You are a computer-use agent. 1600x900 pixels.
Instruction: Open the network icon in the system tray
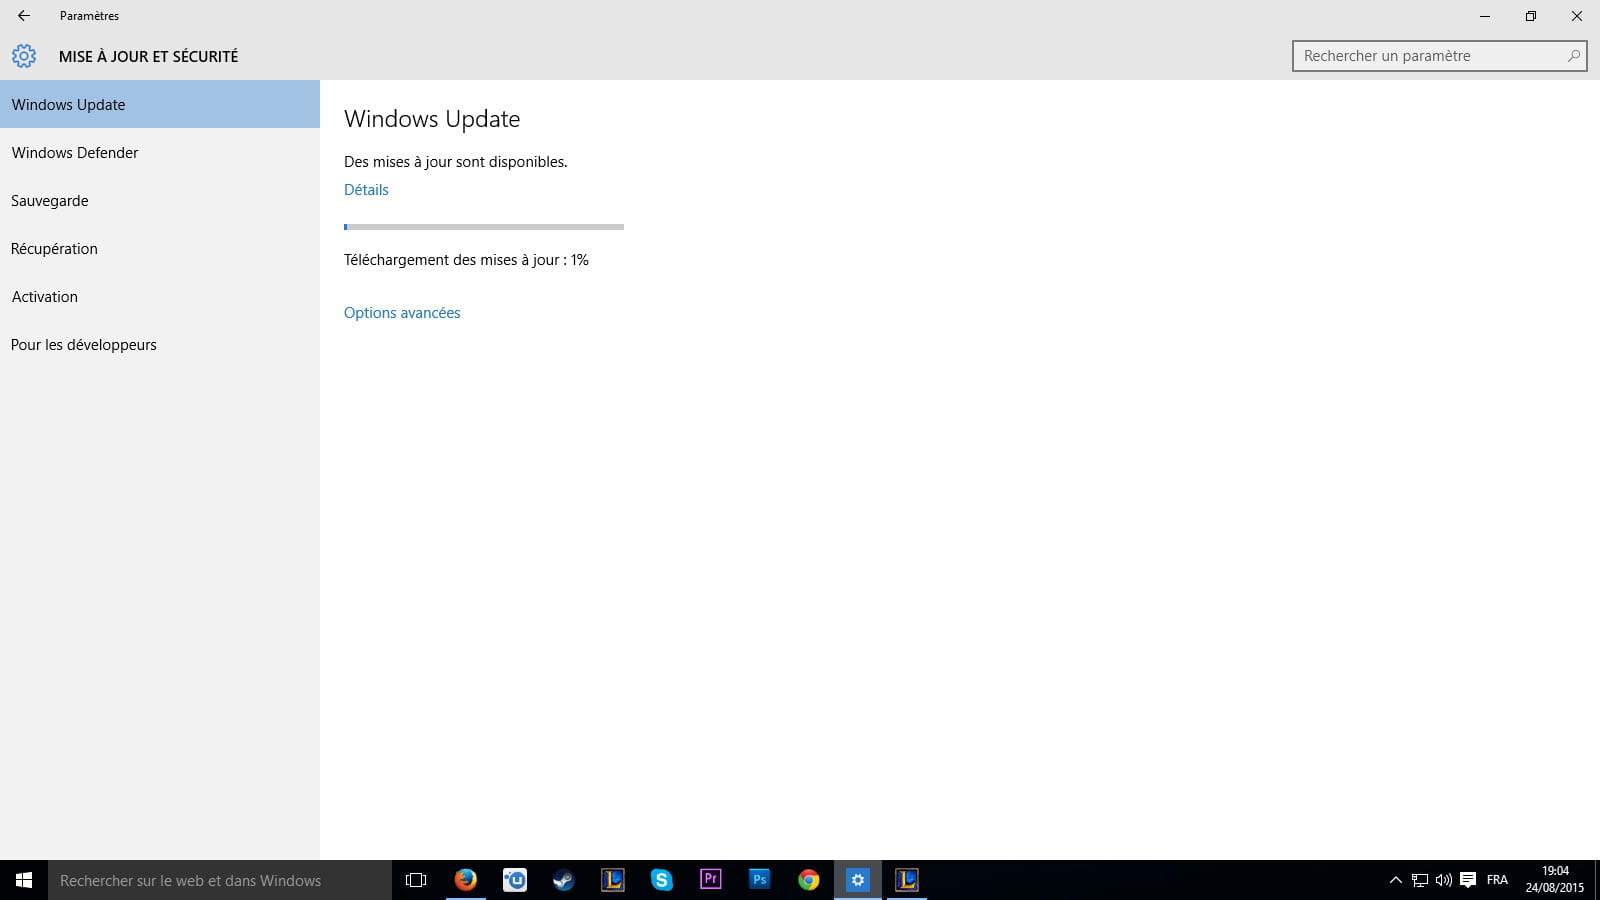pyautogui.click(x=1420, y=880)
